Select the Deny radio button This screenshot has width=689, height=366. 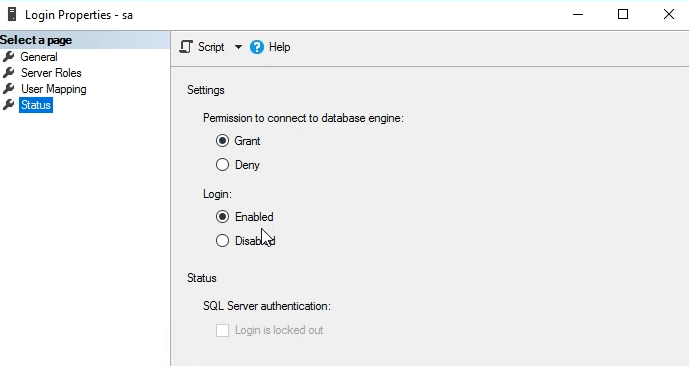[222, 165]
